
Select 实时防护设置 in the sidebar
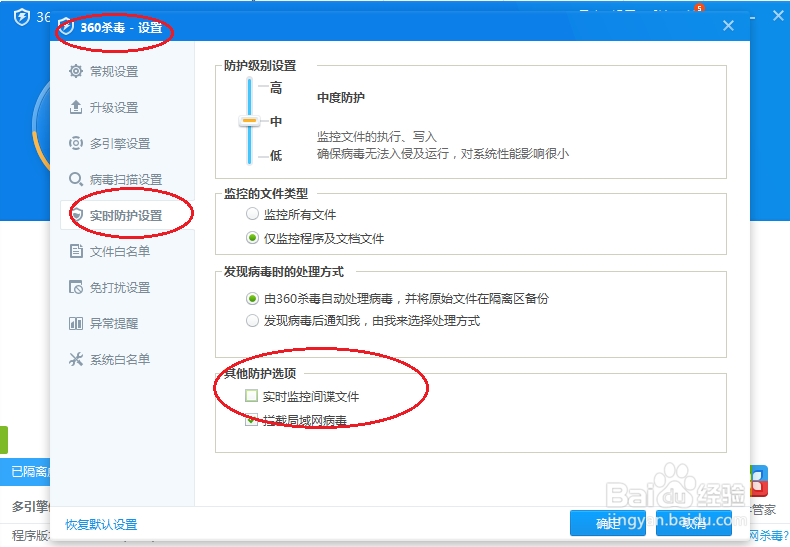coord(127,216)
